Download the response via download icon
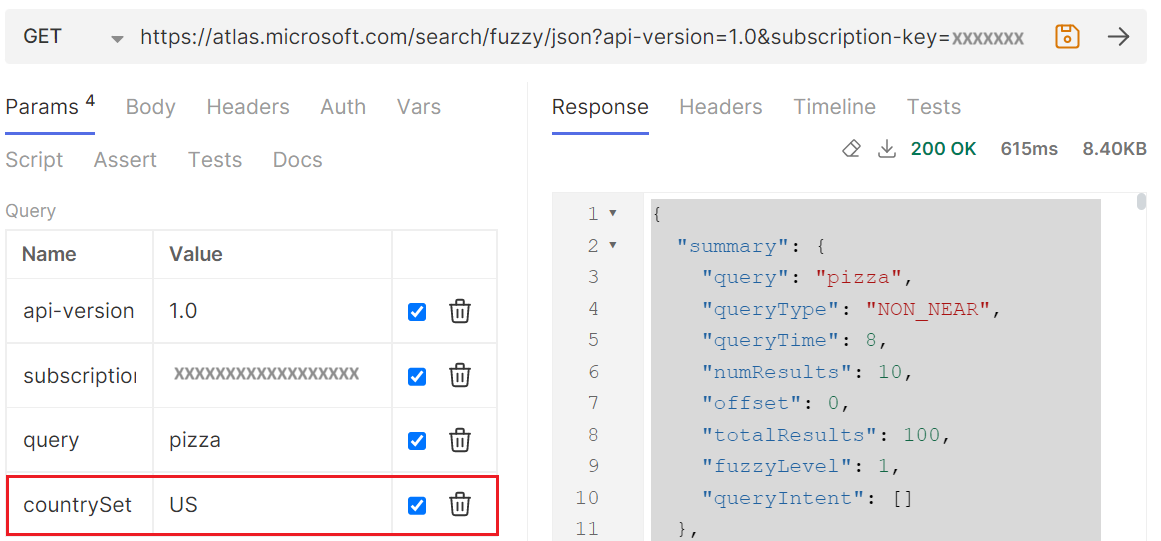Screen dimensions: 1161x541 pos(886,149)
